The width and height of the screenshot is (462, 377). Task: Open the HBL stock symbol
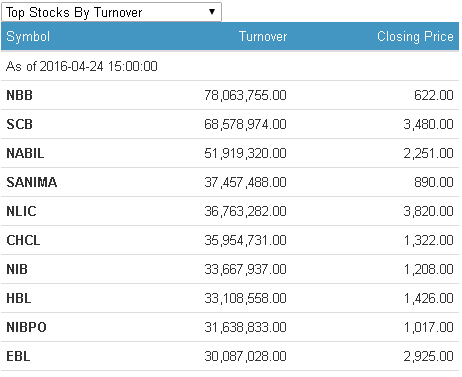19,298
